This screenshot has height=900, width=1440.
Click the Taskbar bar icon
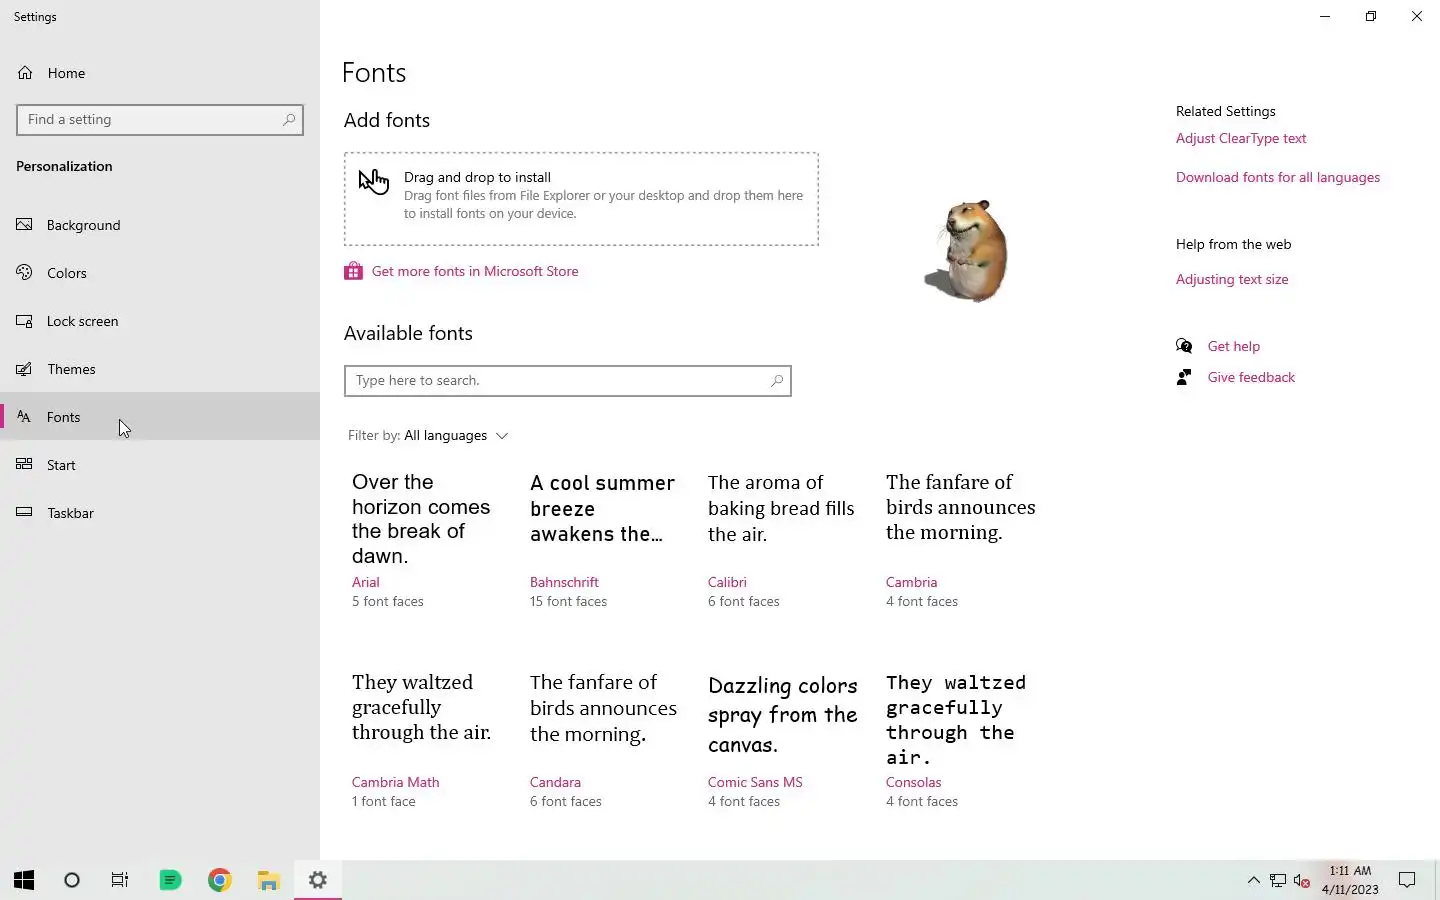pyautogui.click(x=25, y=513)
